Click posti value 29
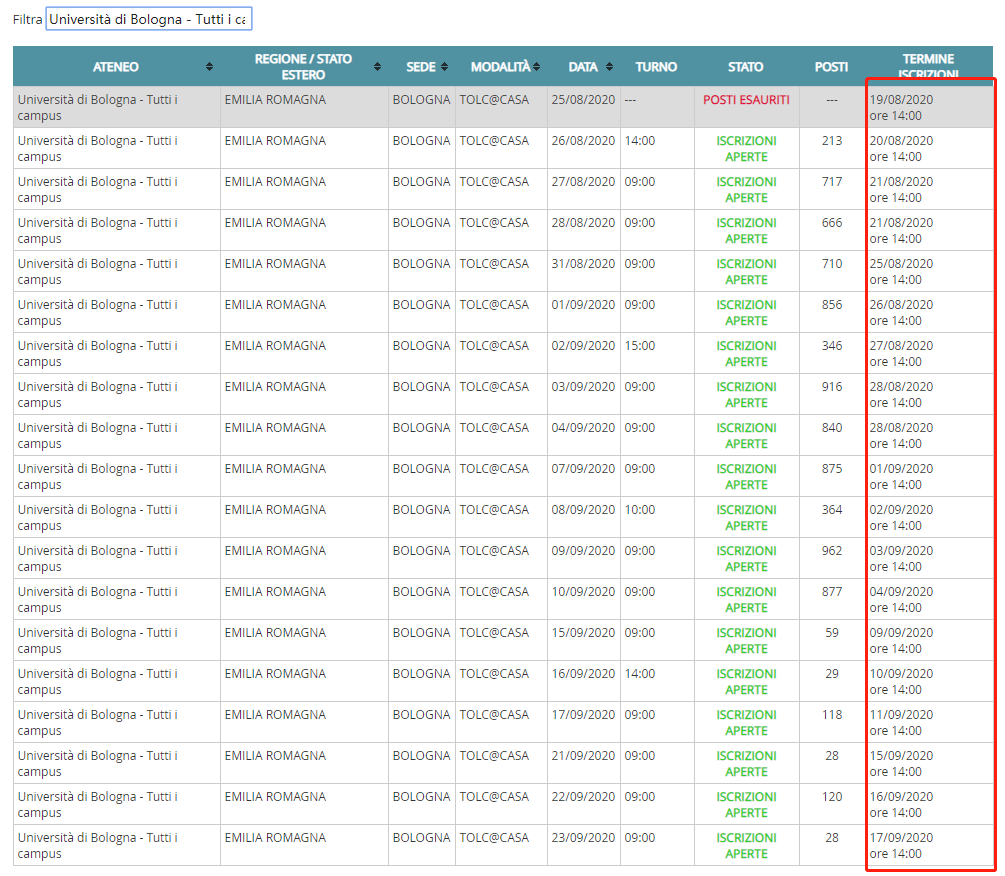Image resolution: width=1005 pixels, height=876 pixels. pyautogui.click(x=832, y=674)
